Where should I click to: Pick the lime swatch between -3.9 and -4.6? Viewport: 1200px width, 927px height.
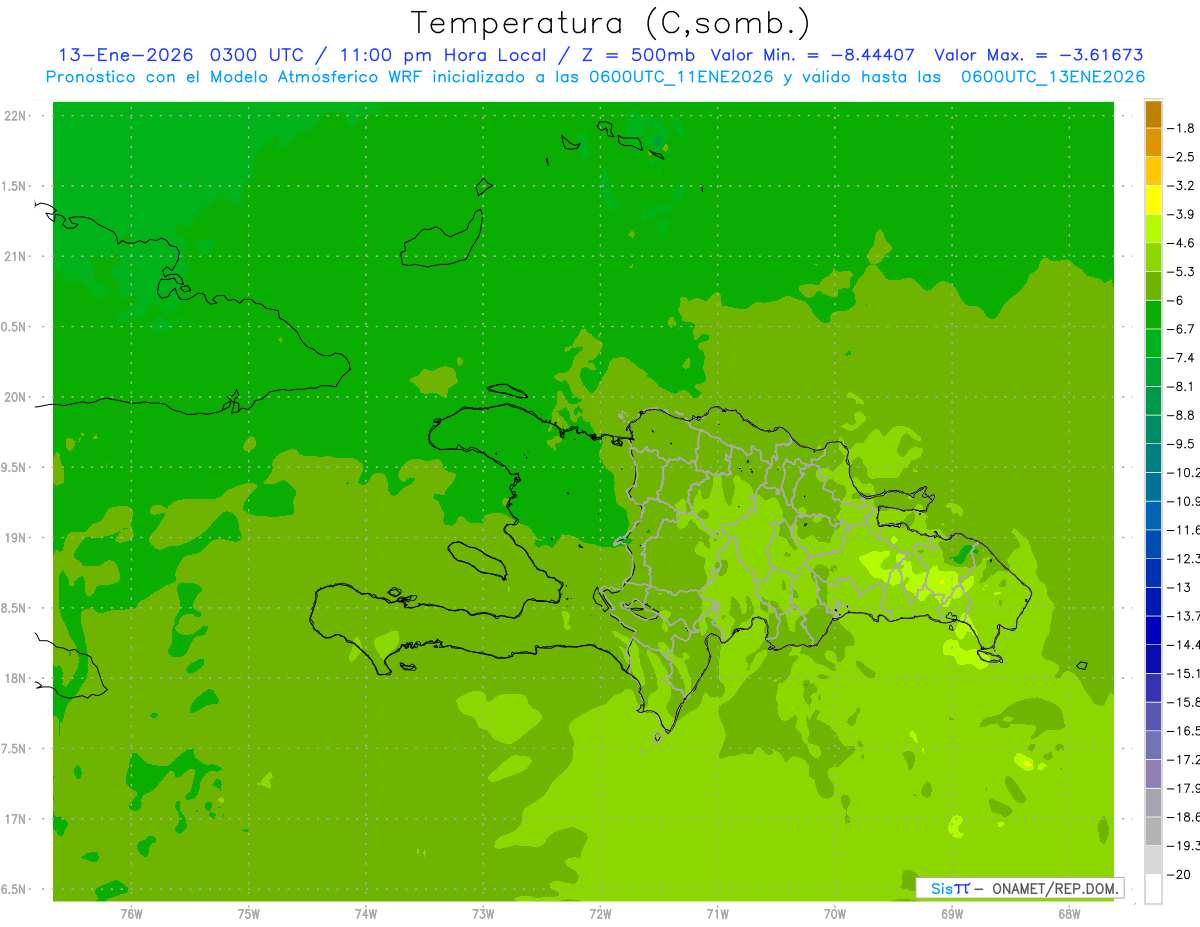pos(1153,228)
